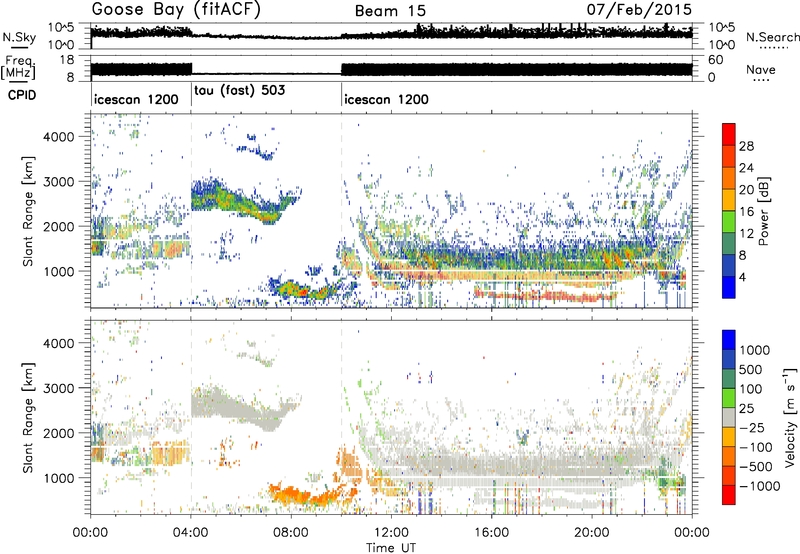Click velocity colorbar tick '1000'
Screen dimensions: 800x554
755,350
